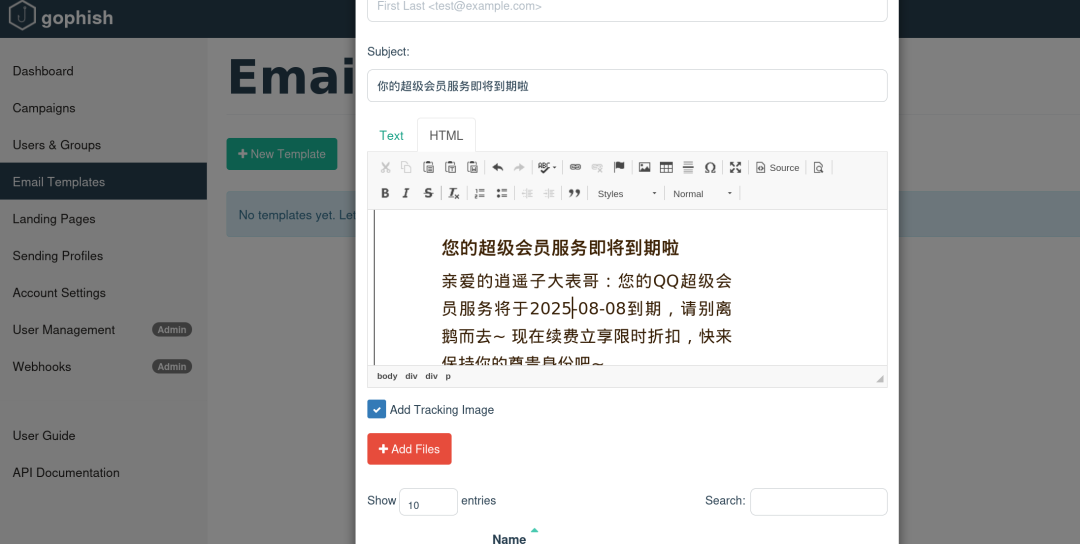Click the Subject input field

(x=627, y=85)
